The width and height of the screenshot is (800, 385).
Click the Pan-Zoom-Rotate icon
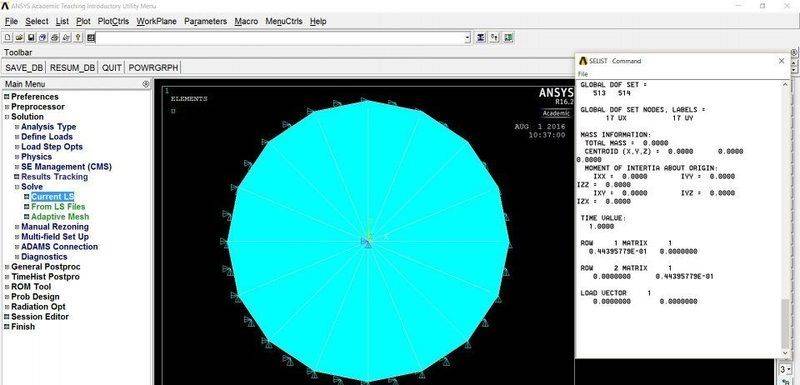(x=43, y=38)
